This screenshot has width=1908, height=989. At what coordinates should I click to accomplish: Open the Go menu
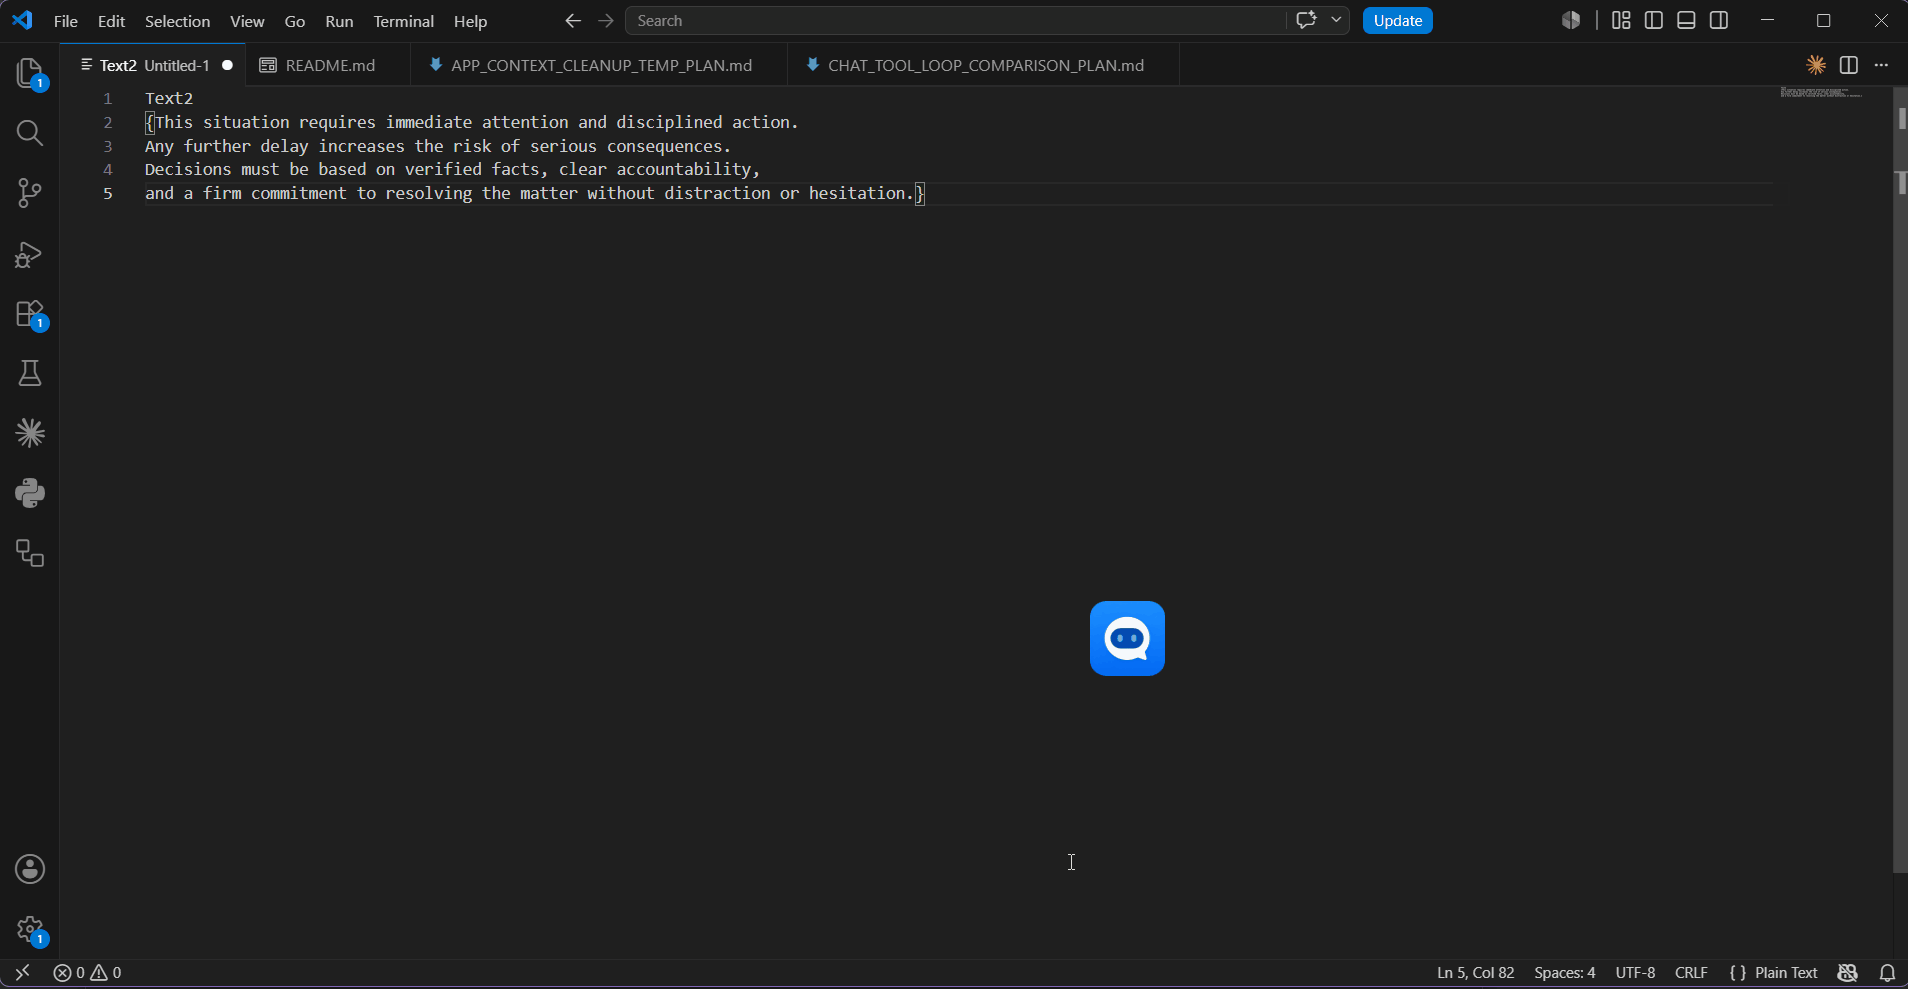pyautogui.click(x=295, y=21)
